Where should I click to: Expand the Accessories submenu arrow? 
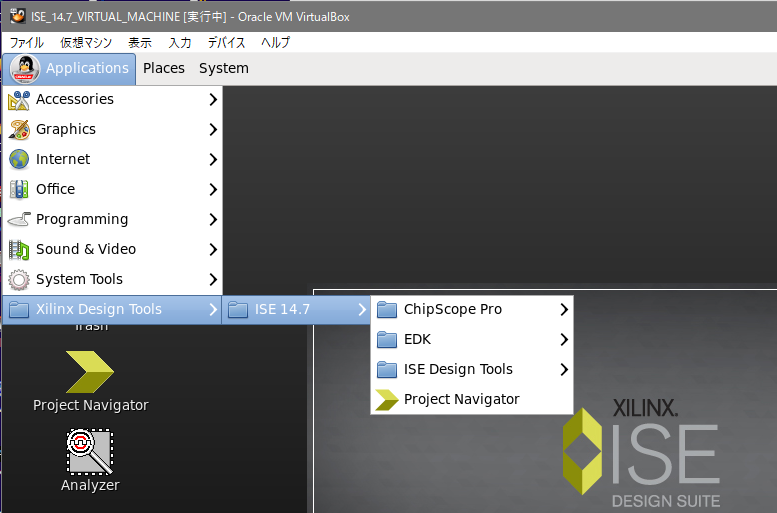coord(213,100)
